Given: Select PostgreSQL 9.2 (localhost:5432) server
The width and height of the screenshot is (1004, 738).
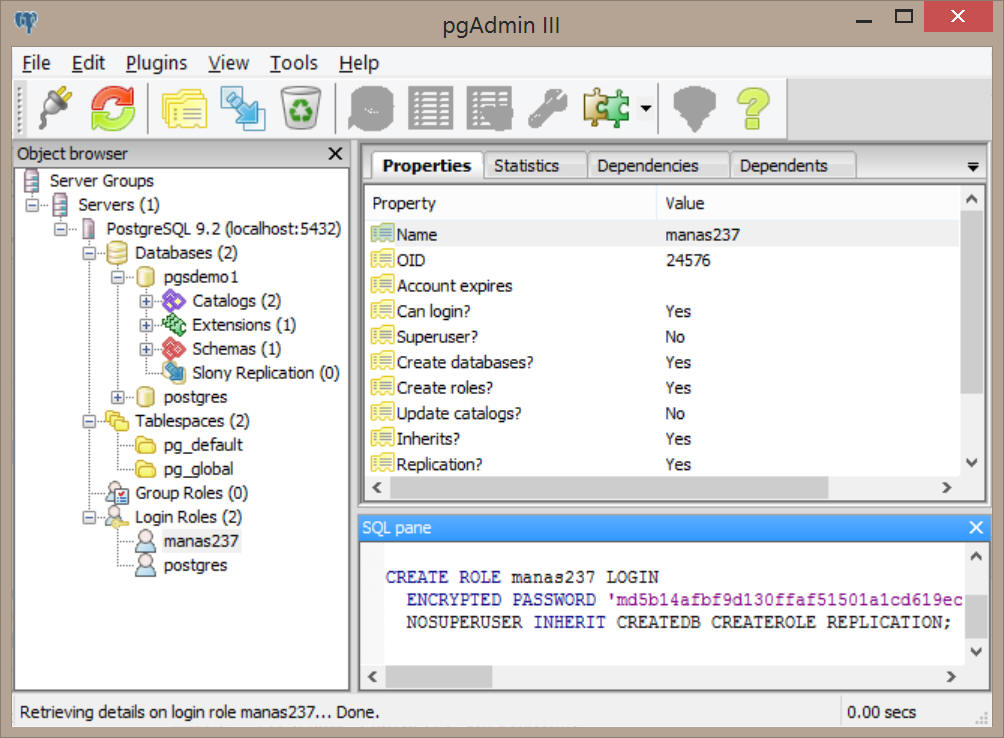Looking at the screenshot, I should pos(223,229).
